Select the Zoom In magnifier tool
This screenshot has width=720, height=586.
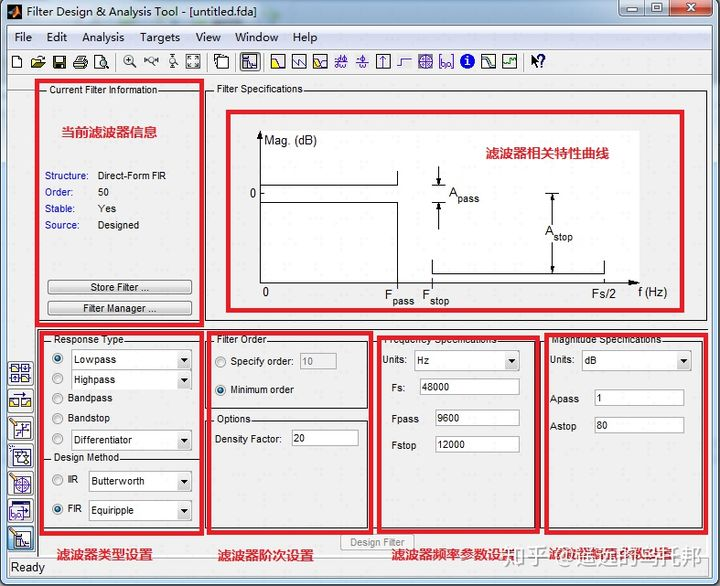(x=129, y=62)
